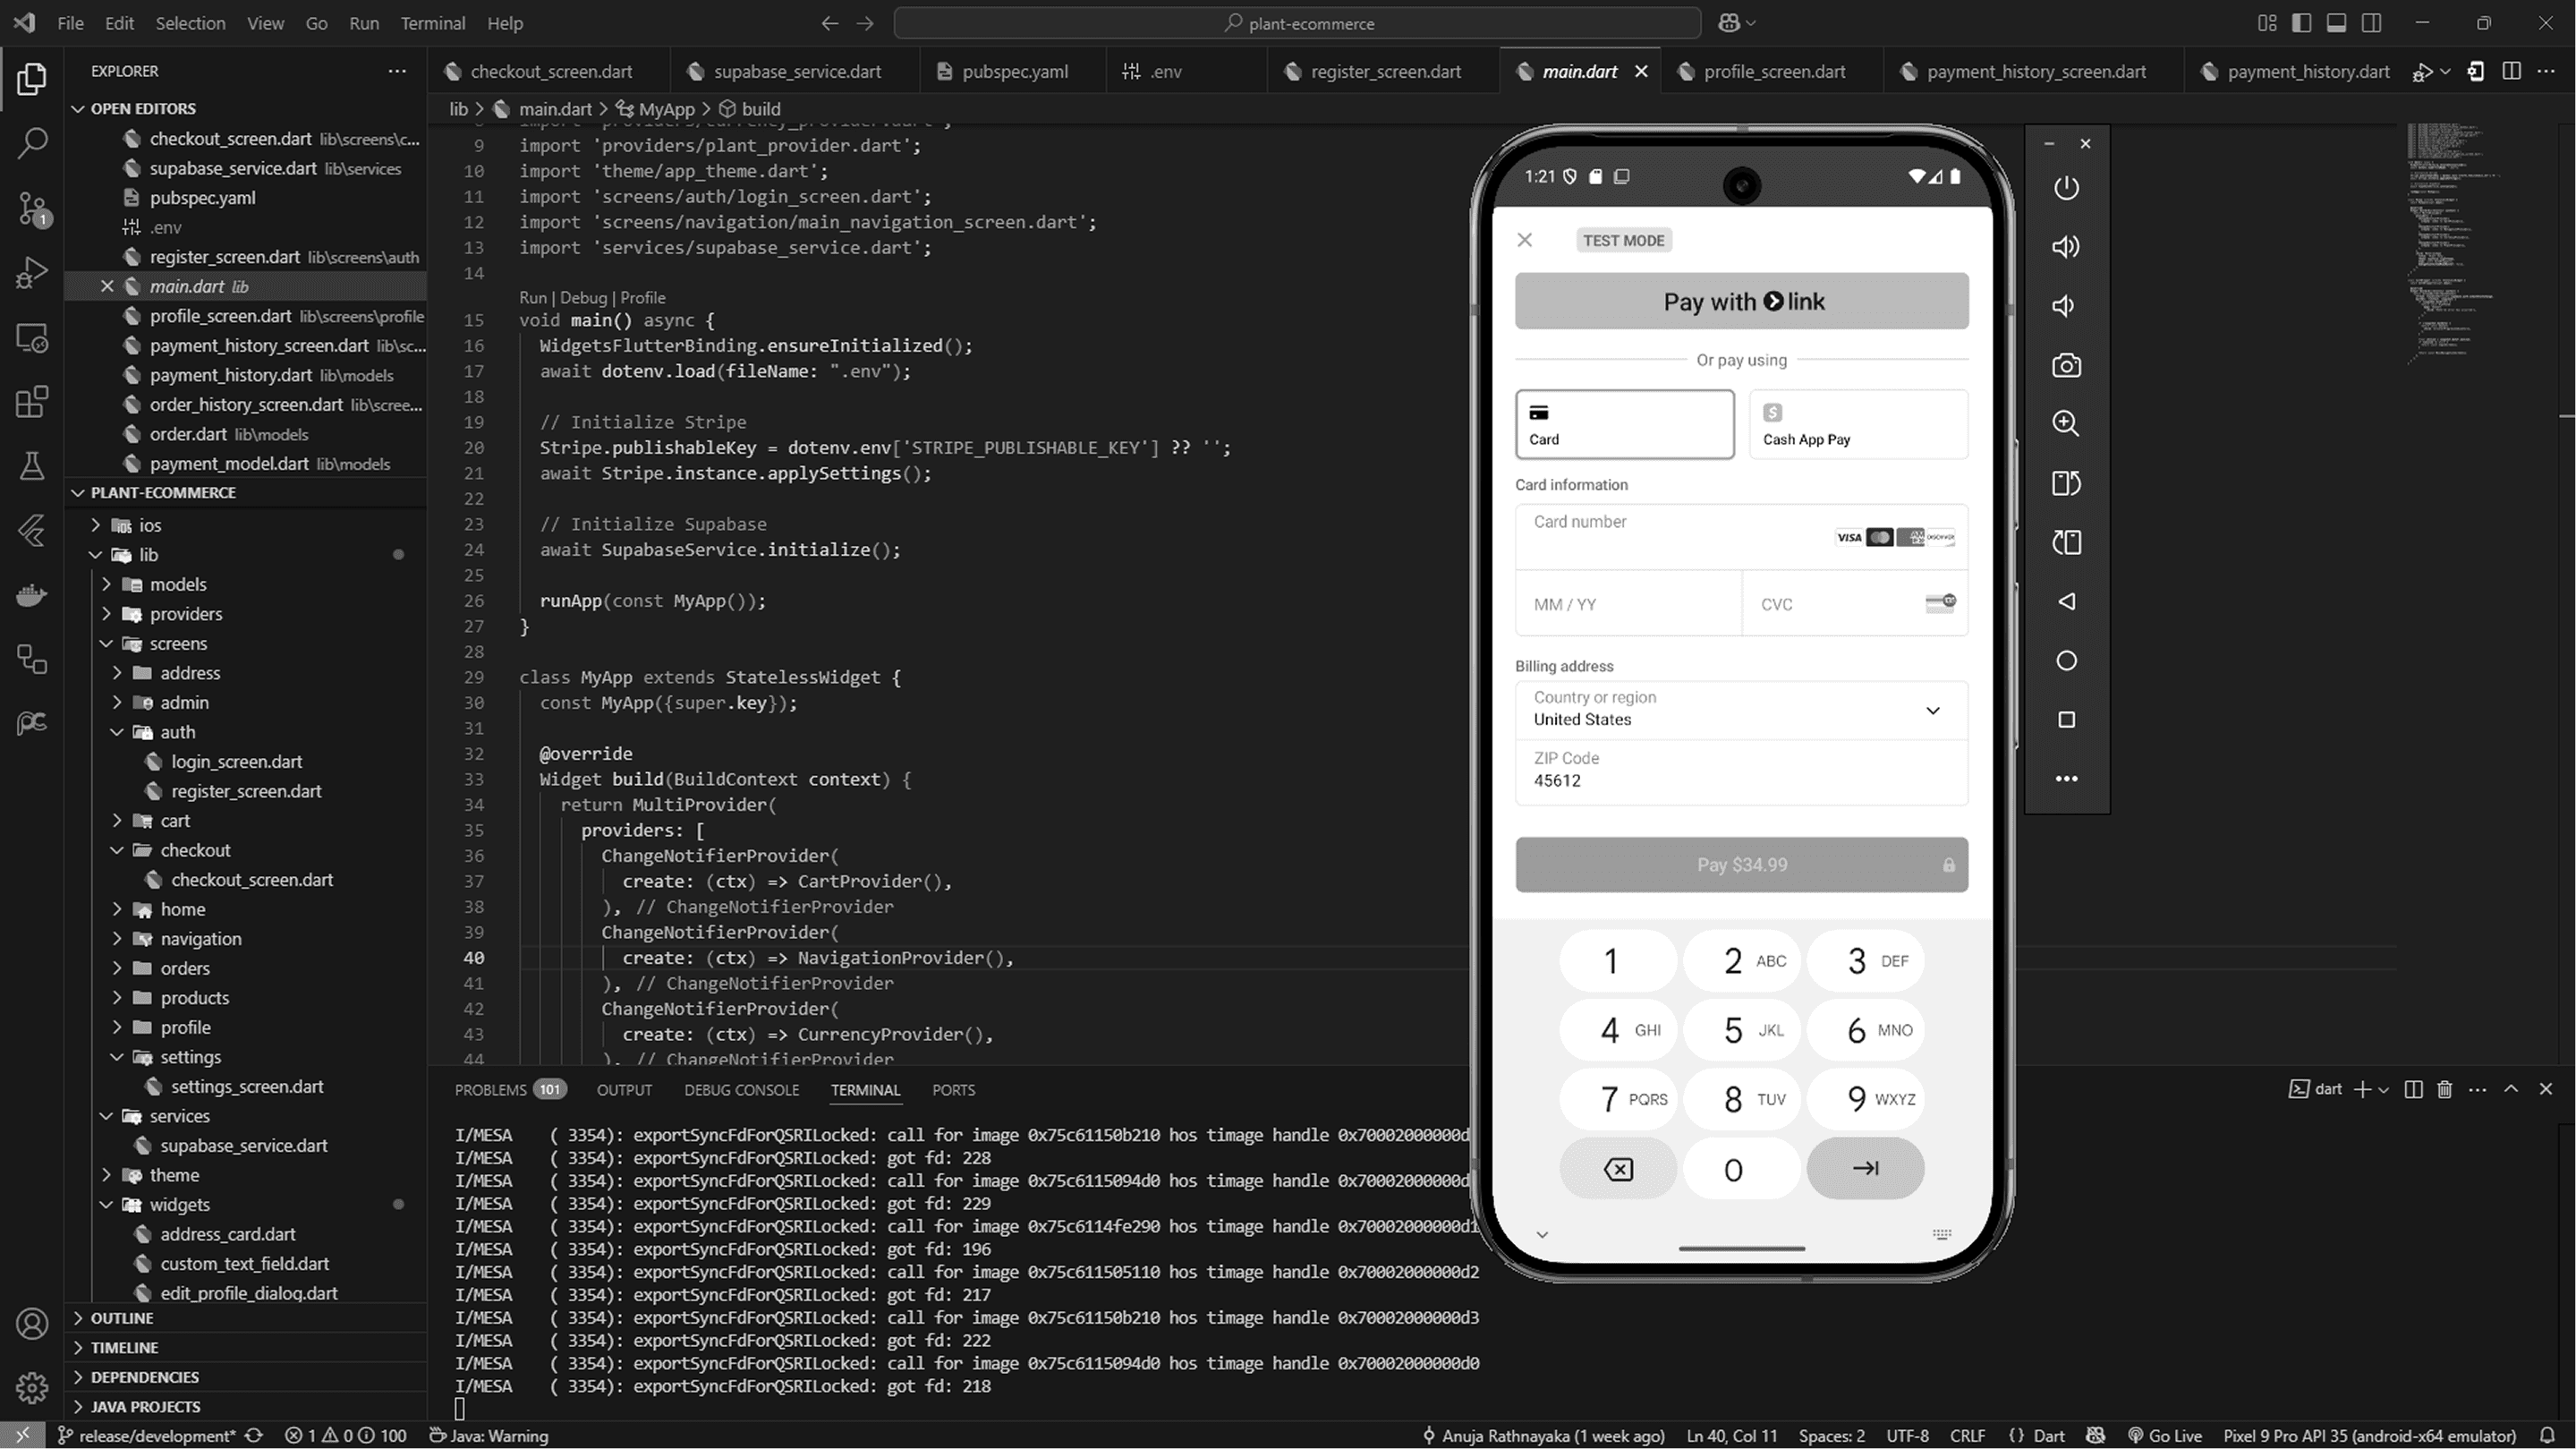Open the Extensions view

coord(32,401)
